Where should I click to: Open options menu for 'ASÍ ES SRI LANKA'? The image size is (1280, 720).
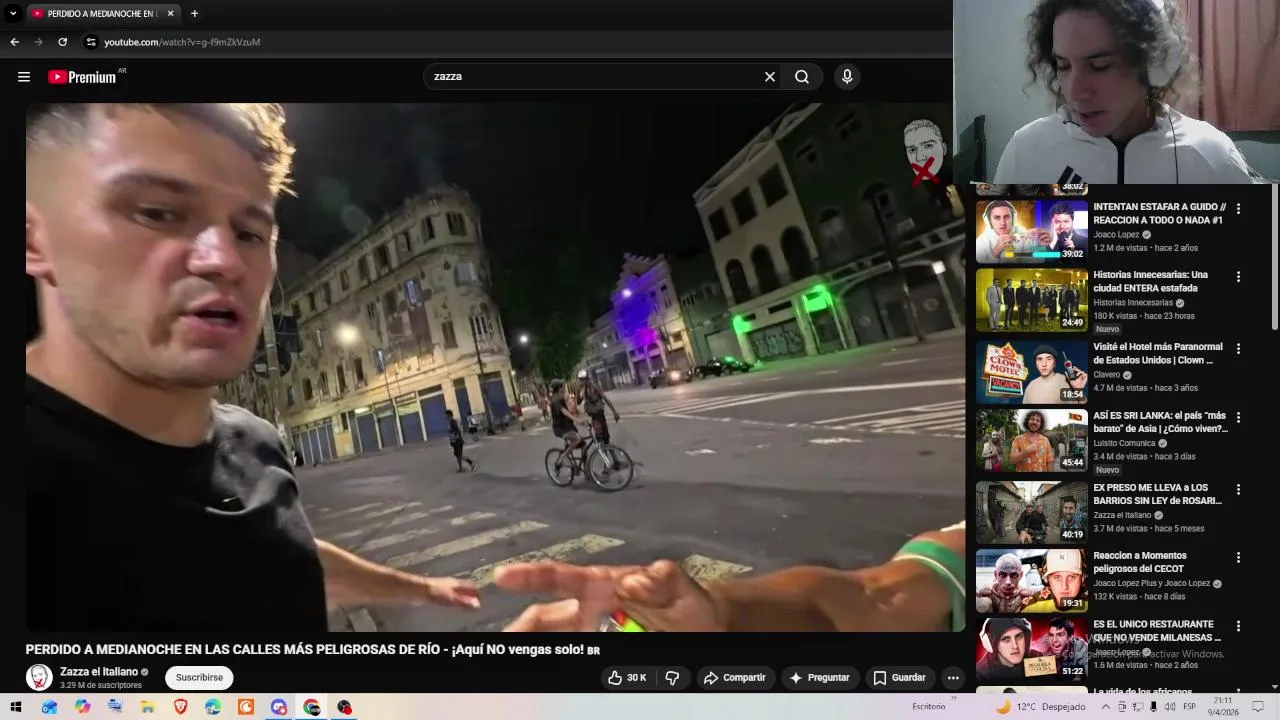[x=1238, y=418]
